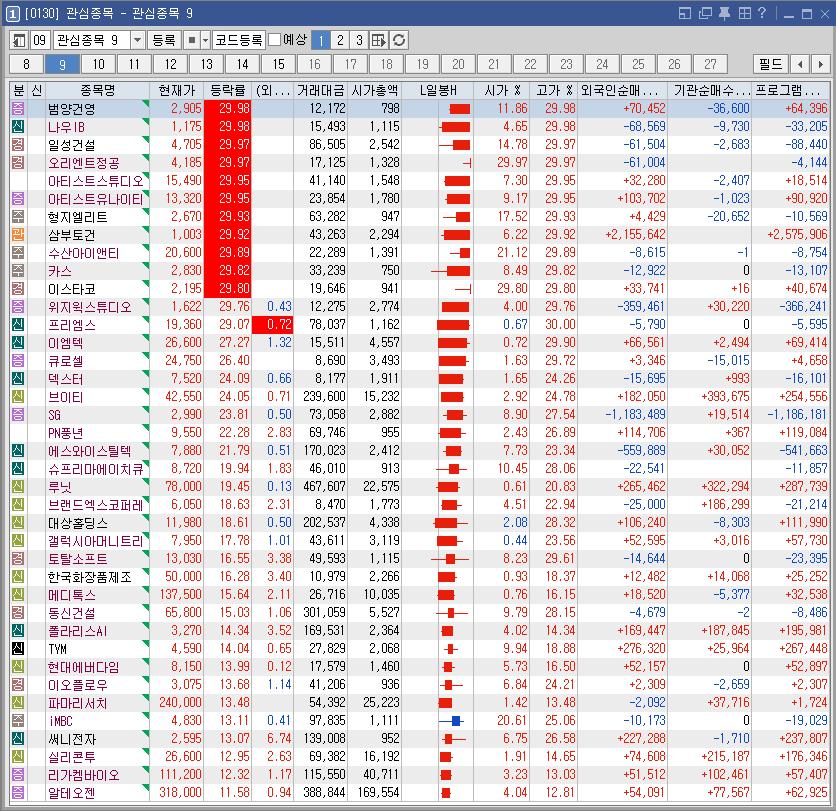
Task: Click the 종목명 column header
Action: pos(98,90)
